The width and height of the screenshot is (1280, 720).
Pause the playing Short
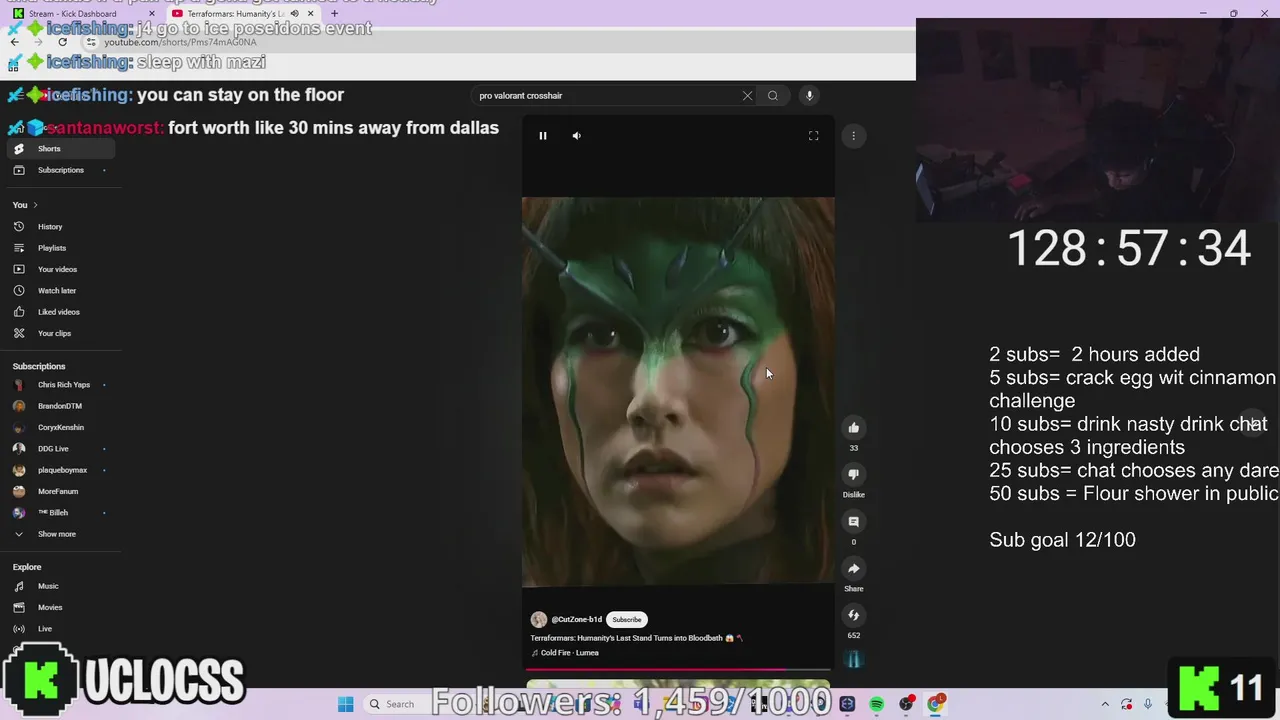point(543,136)
